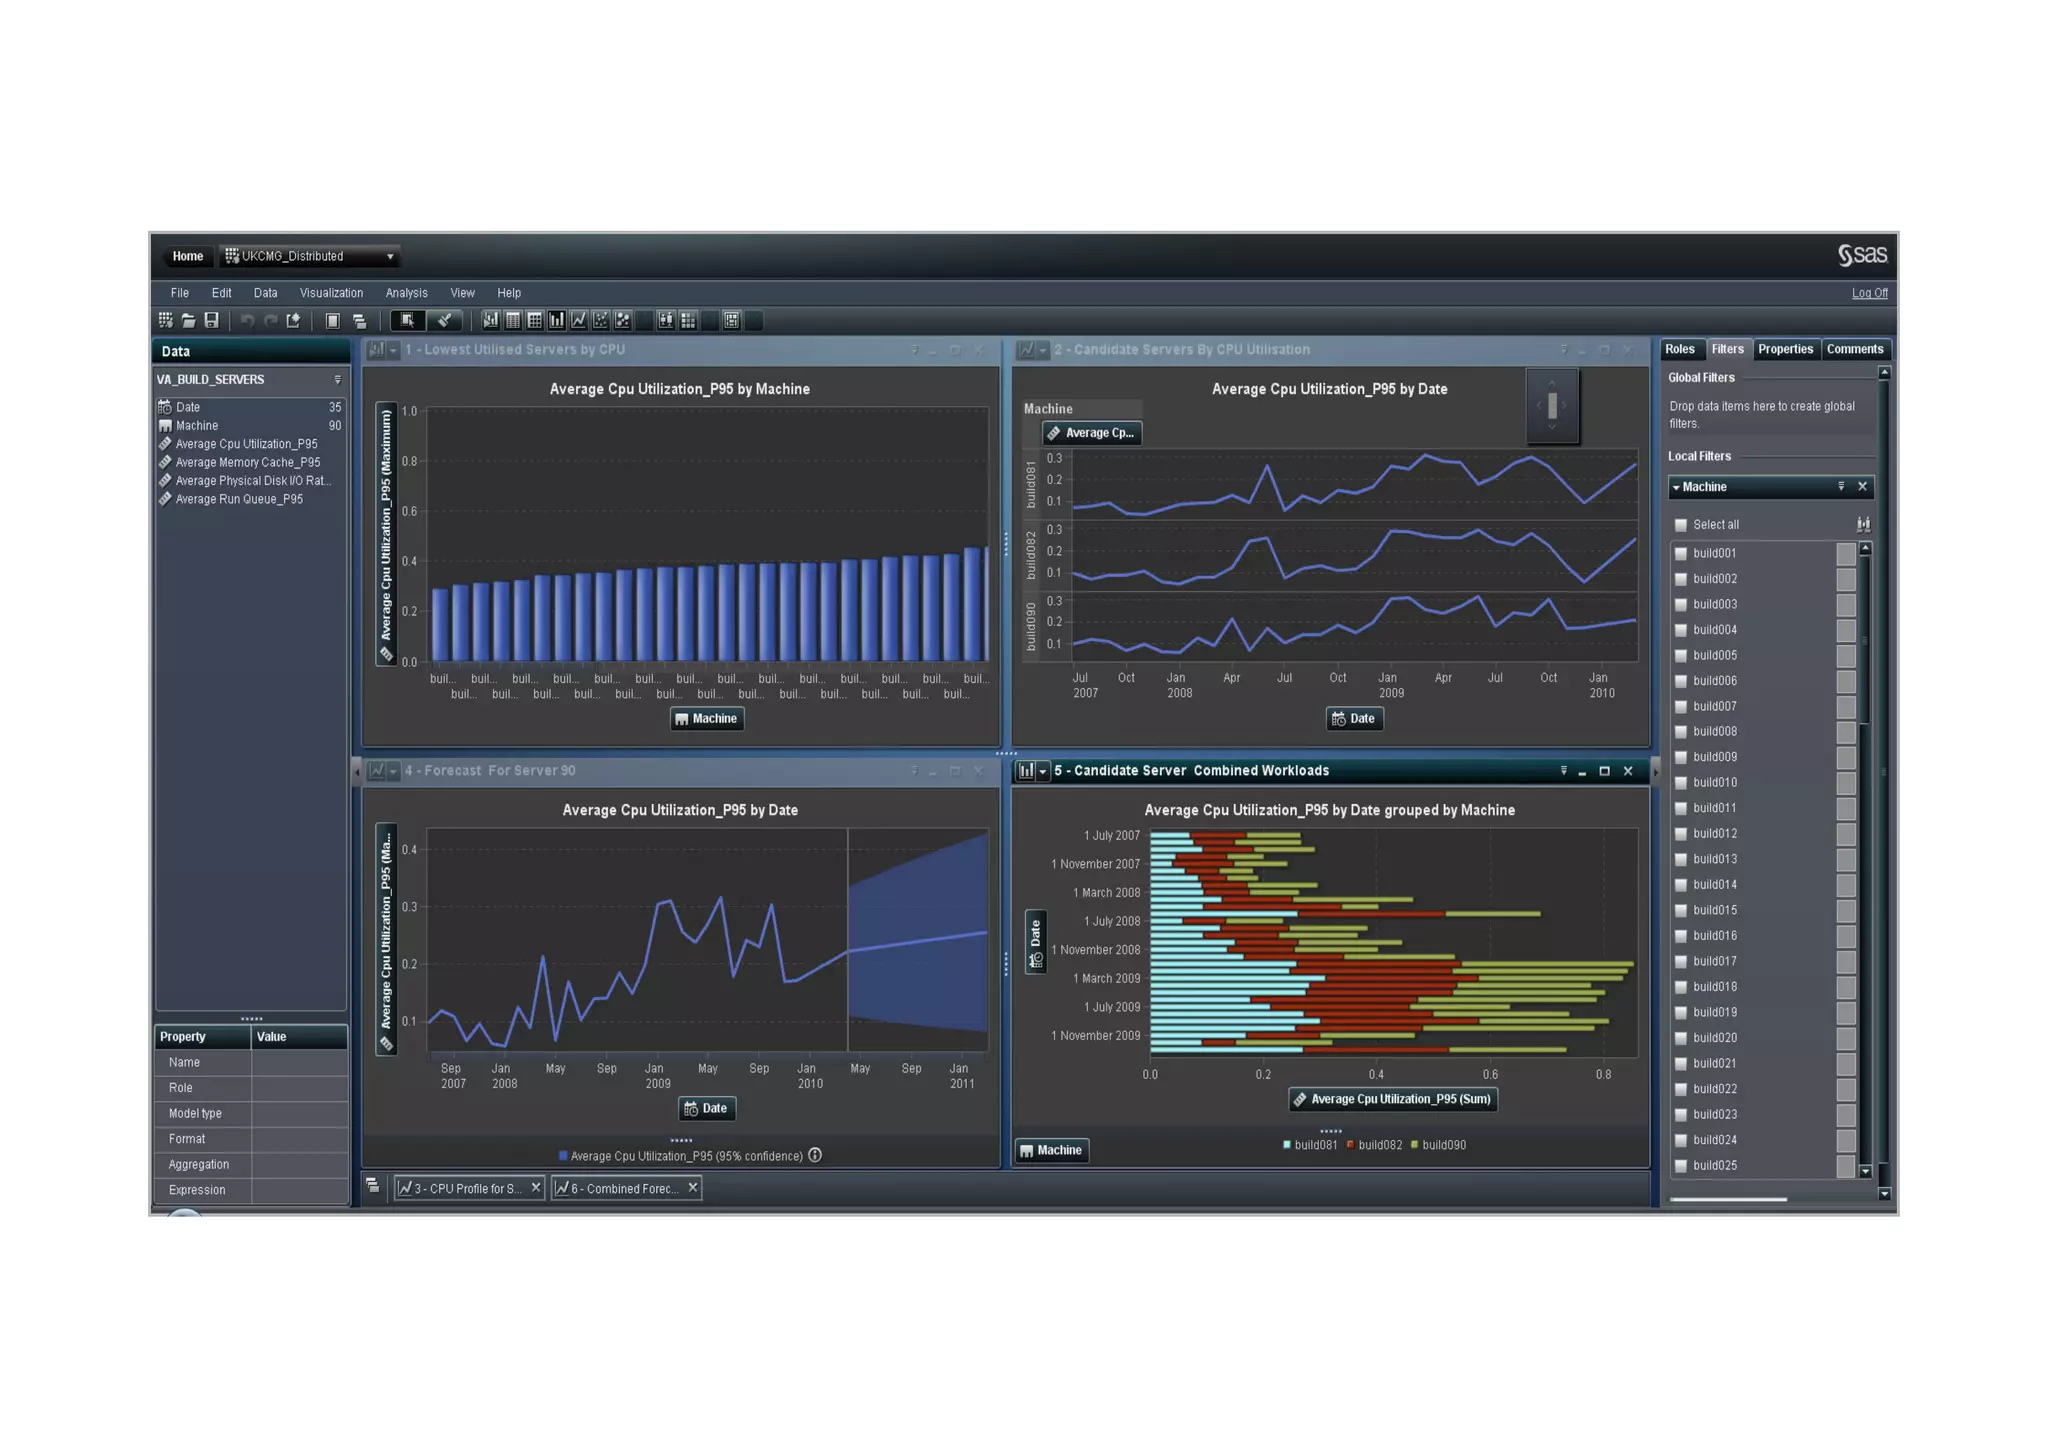Click the brush tool icon in toolbar
2048x1447 pixels.
click(x=444, y=320)
